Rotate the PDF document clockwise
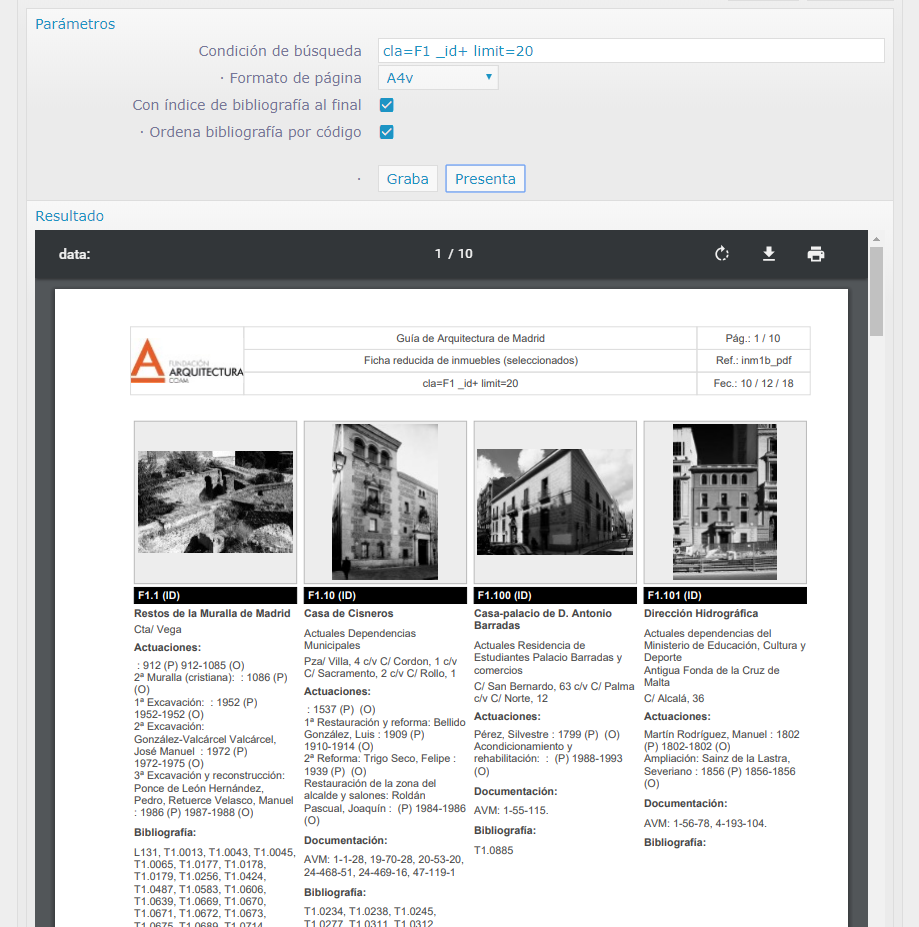This screenshot has height=927, width=919. 722,254
